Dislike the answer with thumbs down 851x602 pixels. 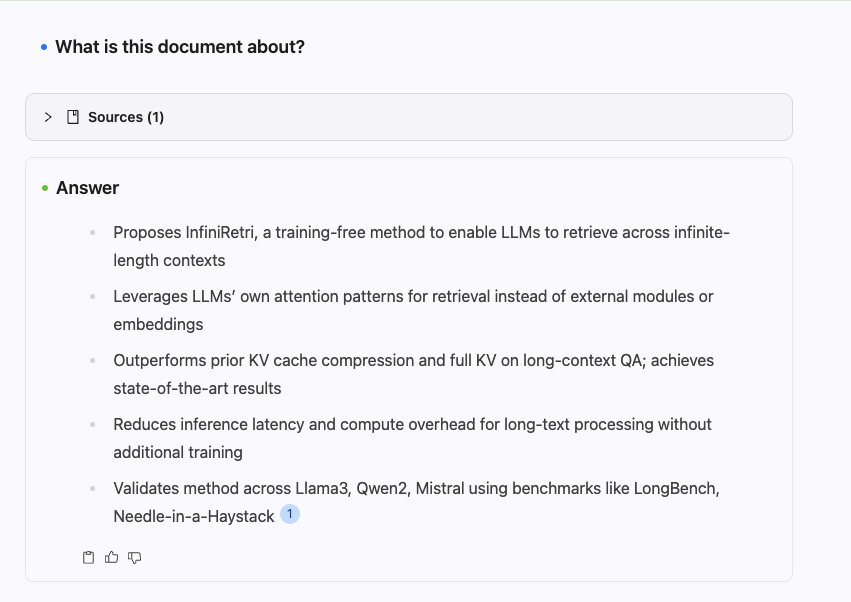coord(135,557)
